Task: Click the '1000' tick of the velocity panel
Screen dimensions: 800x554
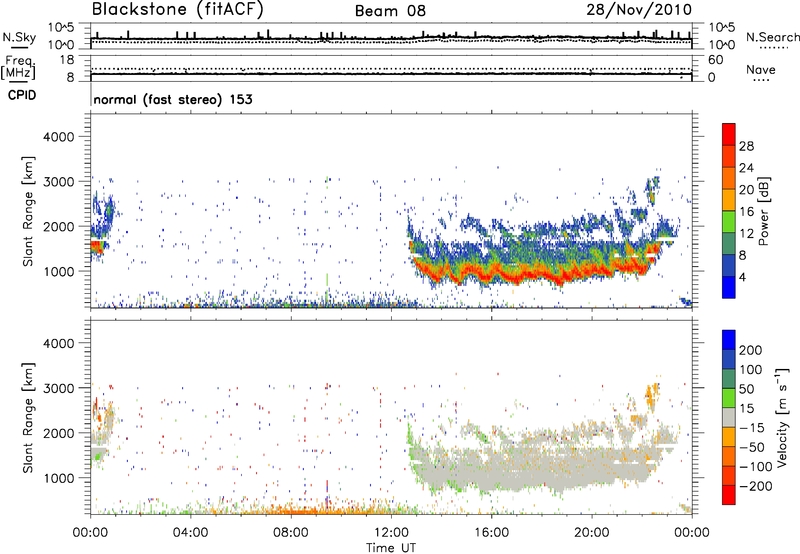Action: (x=59, y=478)
